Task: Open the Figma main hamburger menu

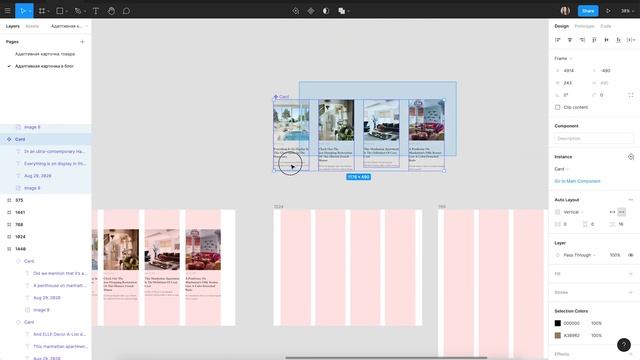Action: pos(7,11)
